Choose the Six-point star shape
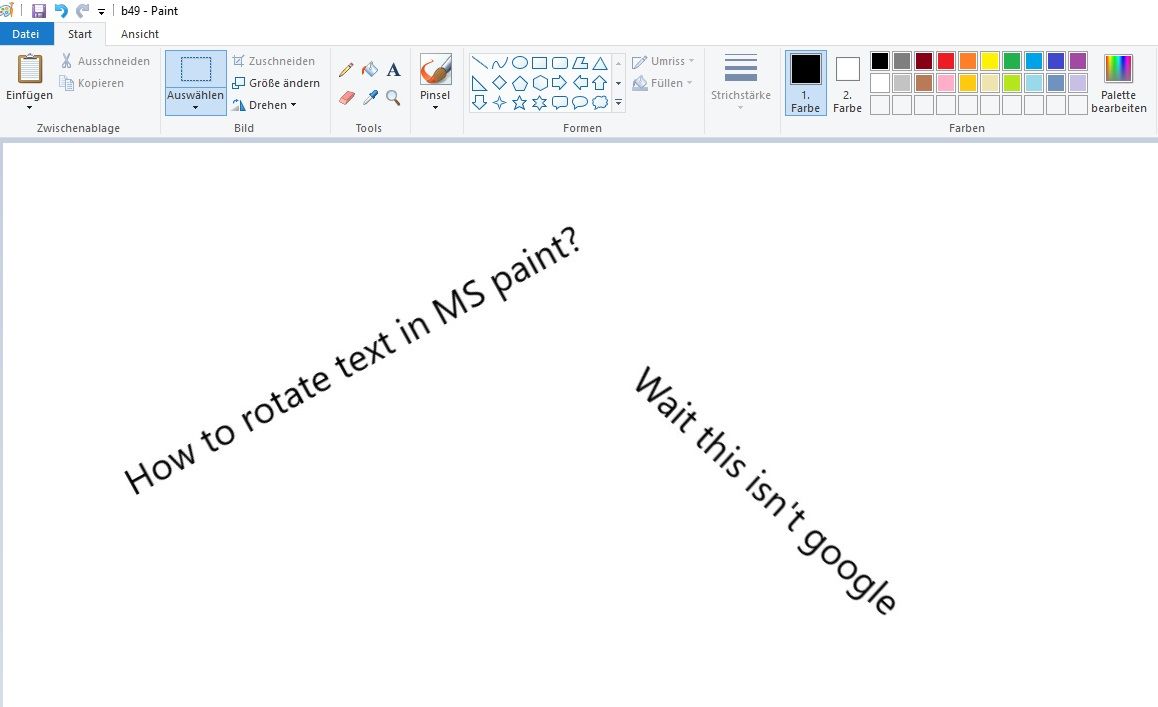Viewport: 1158px width, 707px height. point(539,102)
